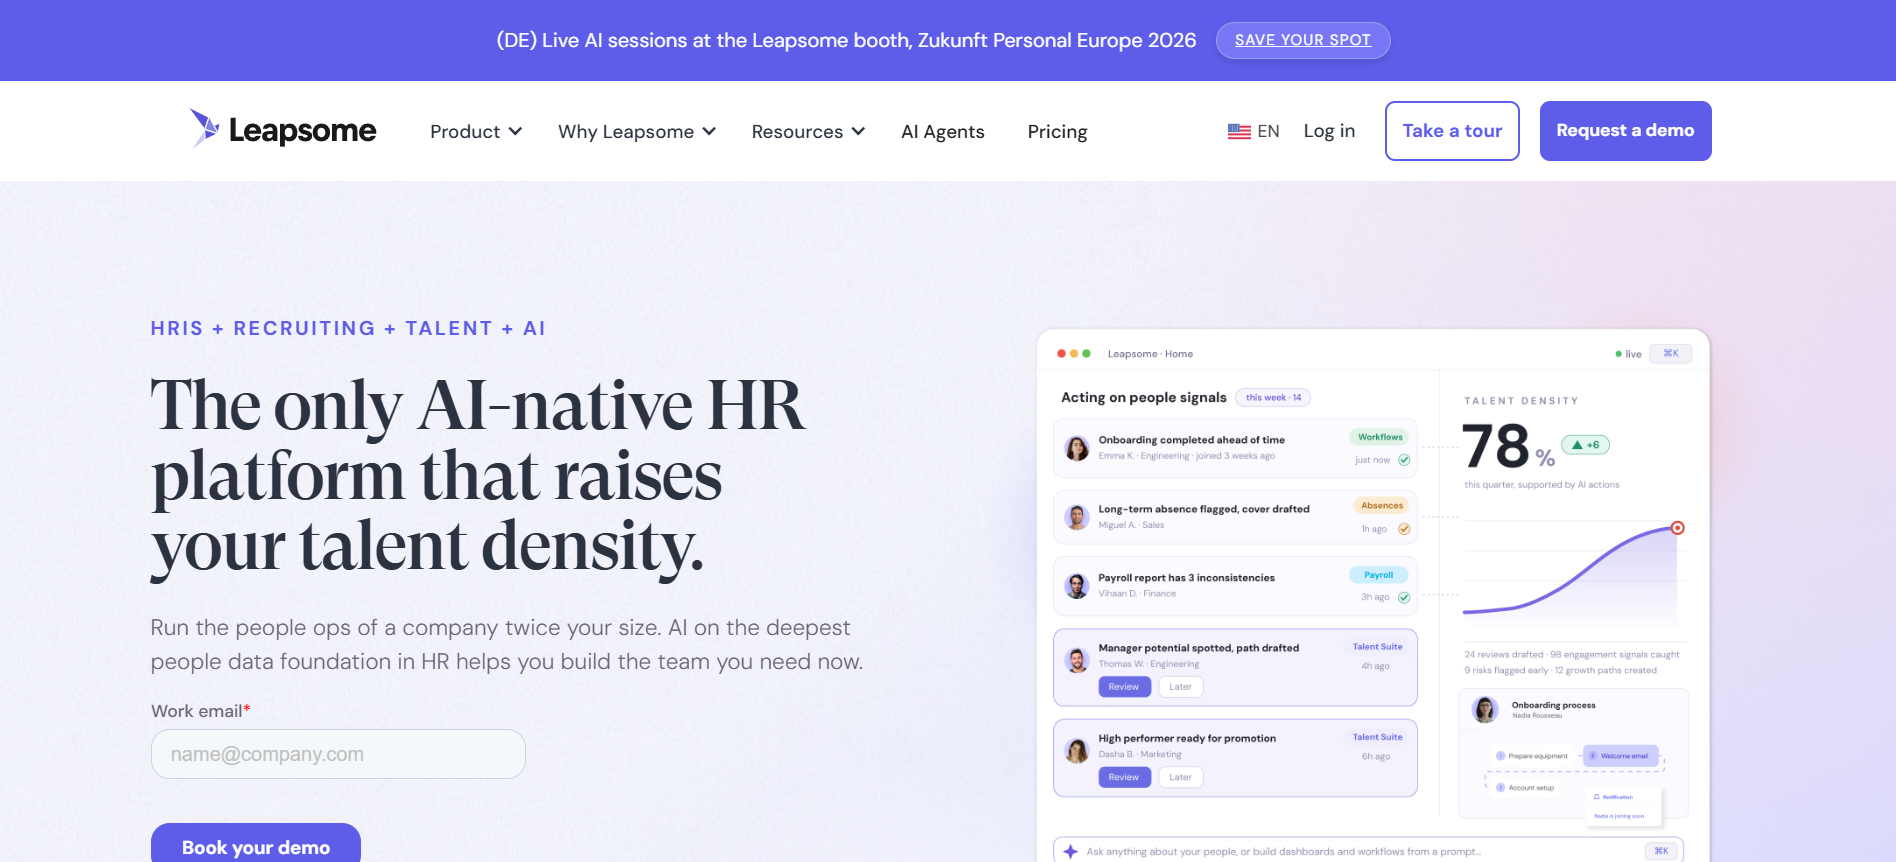Click Thomas W.'s avatar in the manager potential card
The height and width of the screenshot is (862, 1896).
point(1077,660)
